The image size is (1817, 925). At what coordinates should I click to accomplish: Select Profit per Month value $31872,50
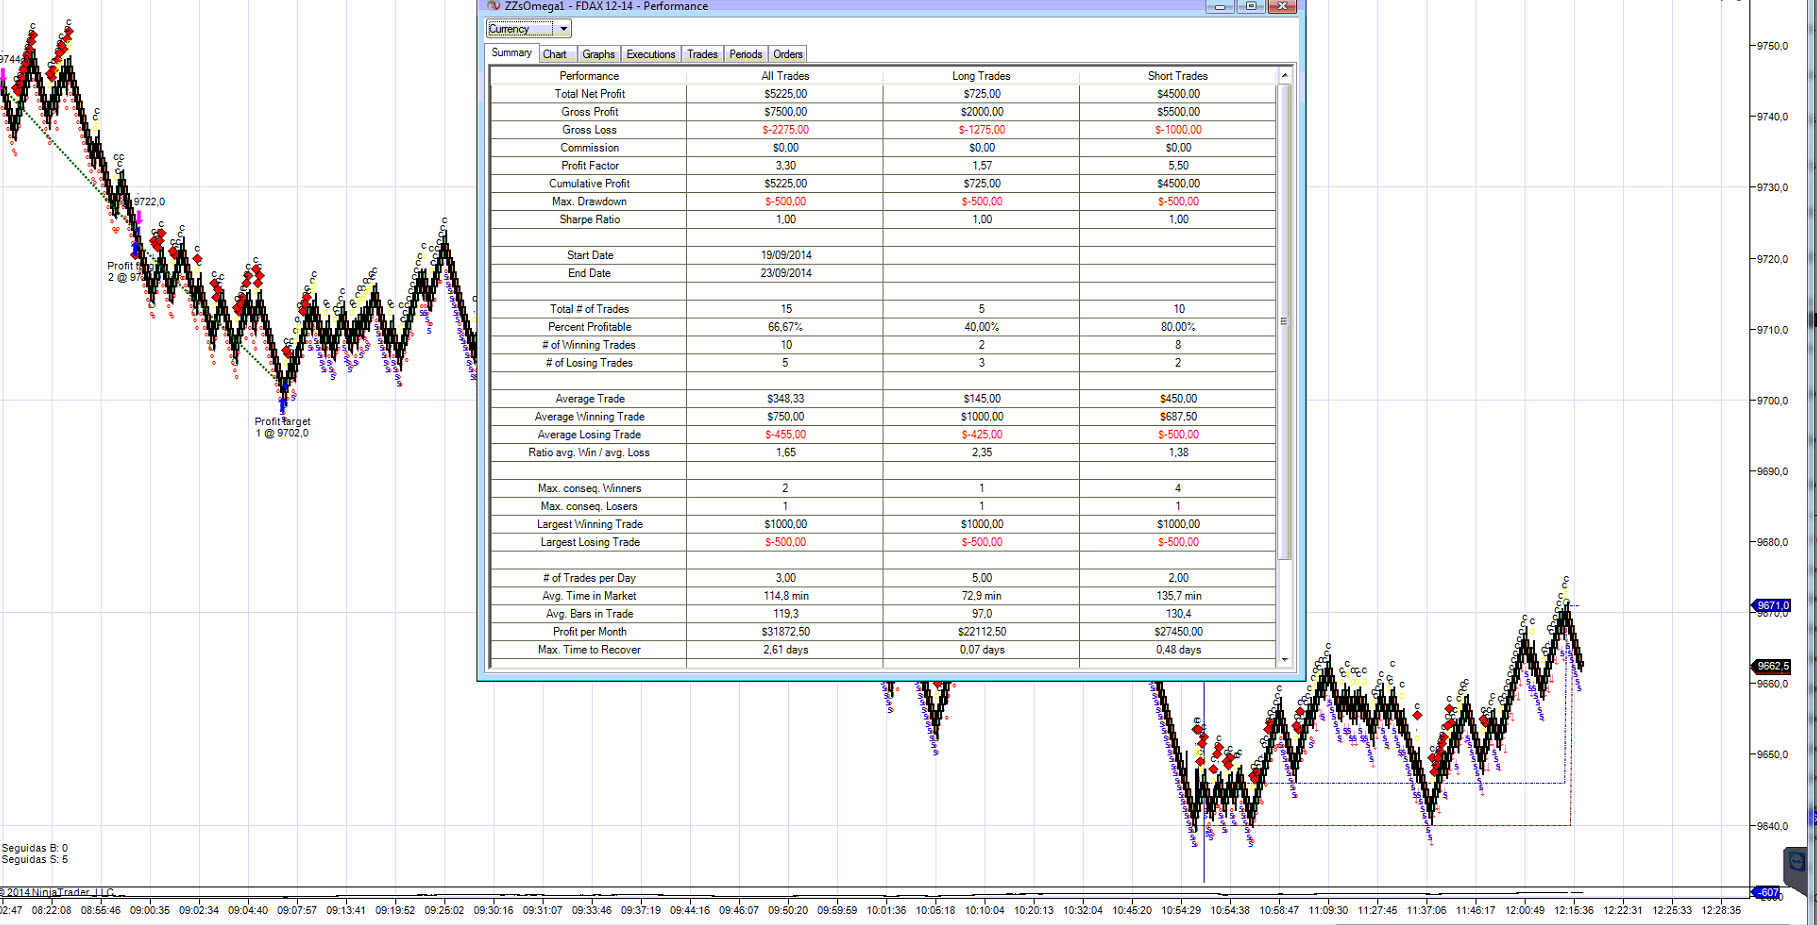click(x=785, y=633)
